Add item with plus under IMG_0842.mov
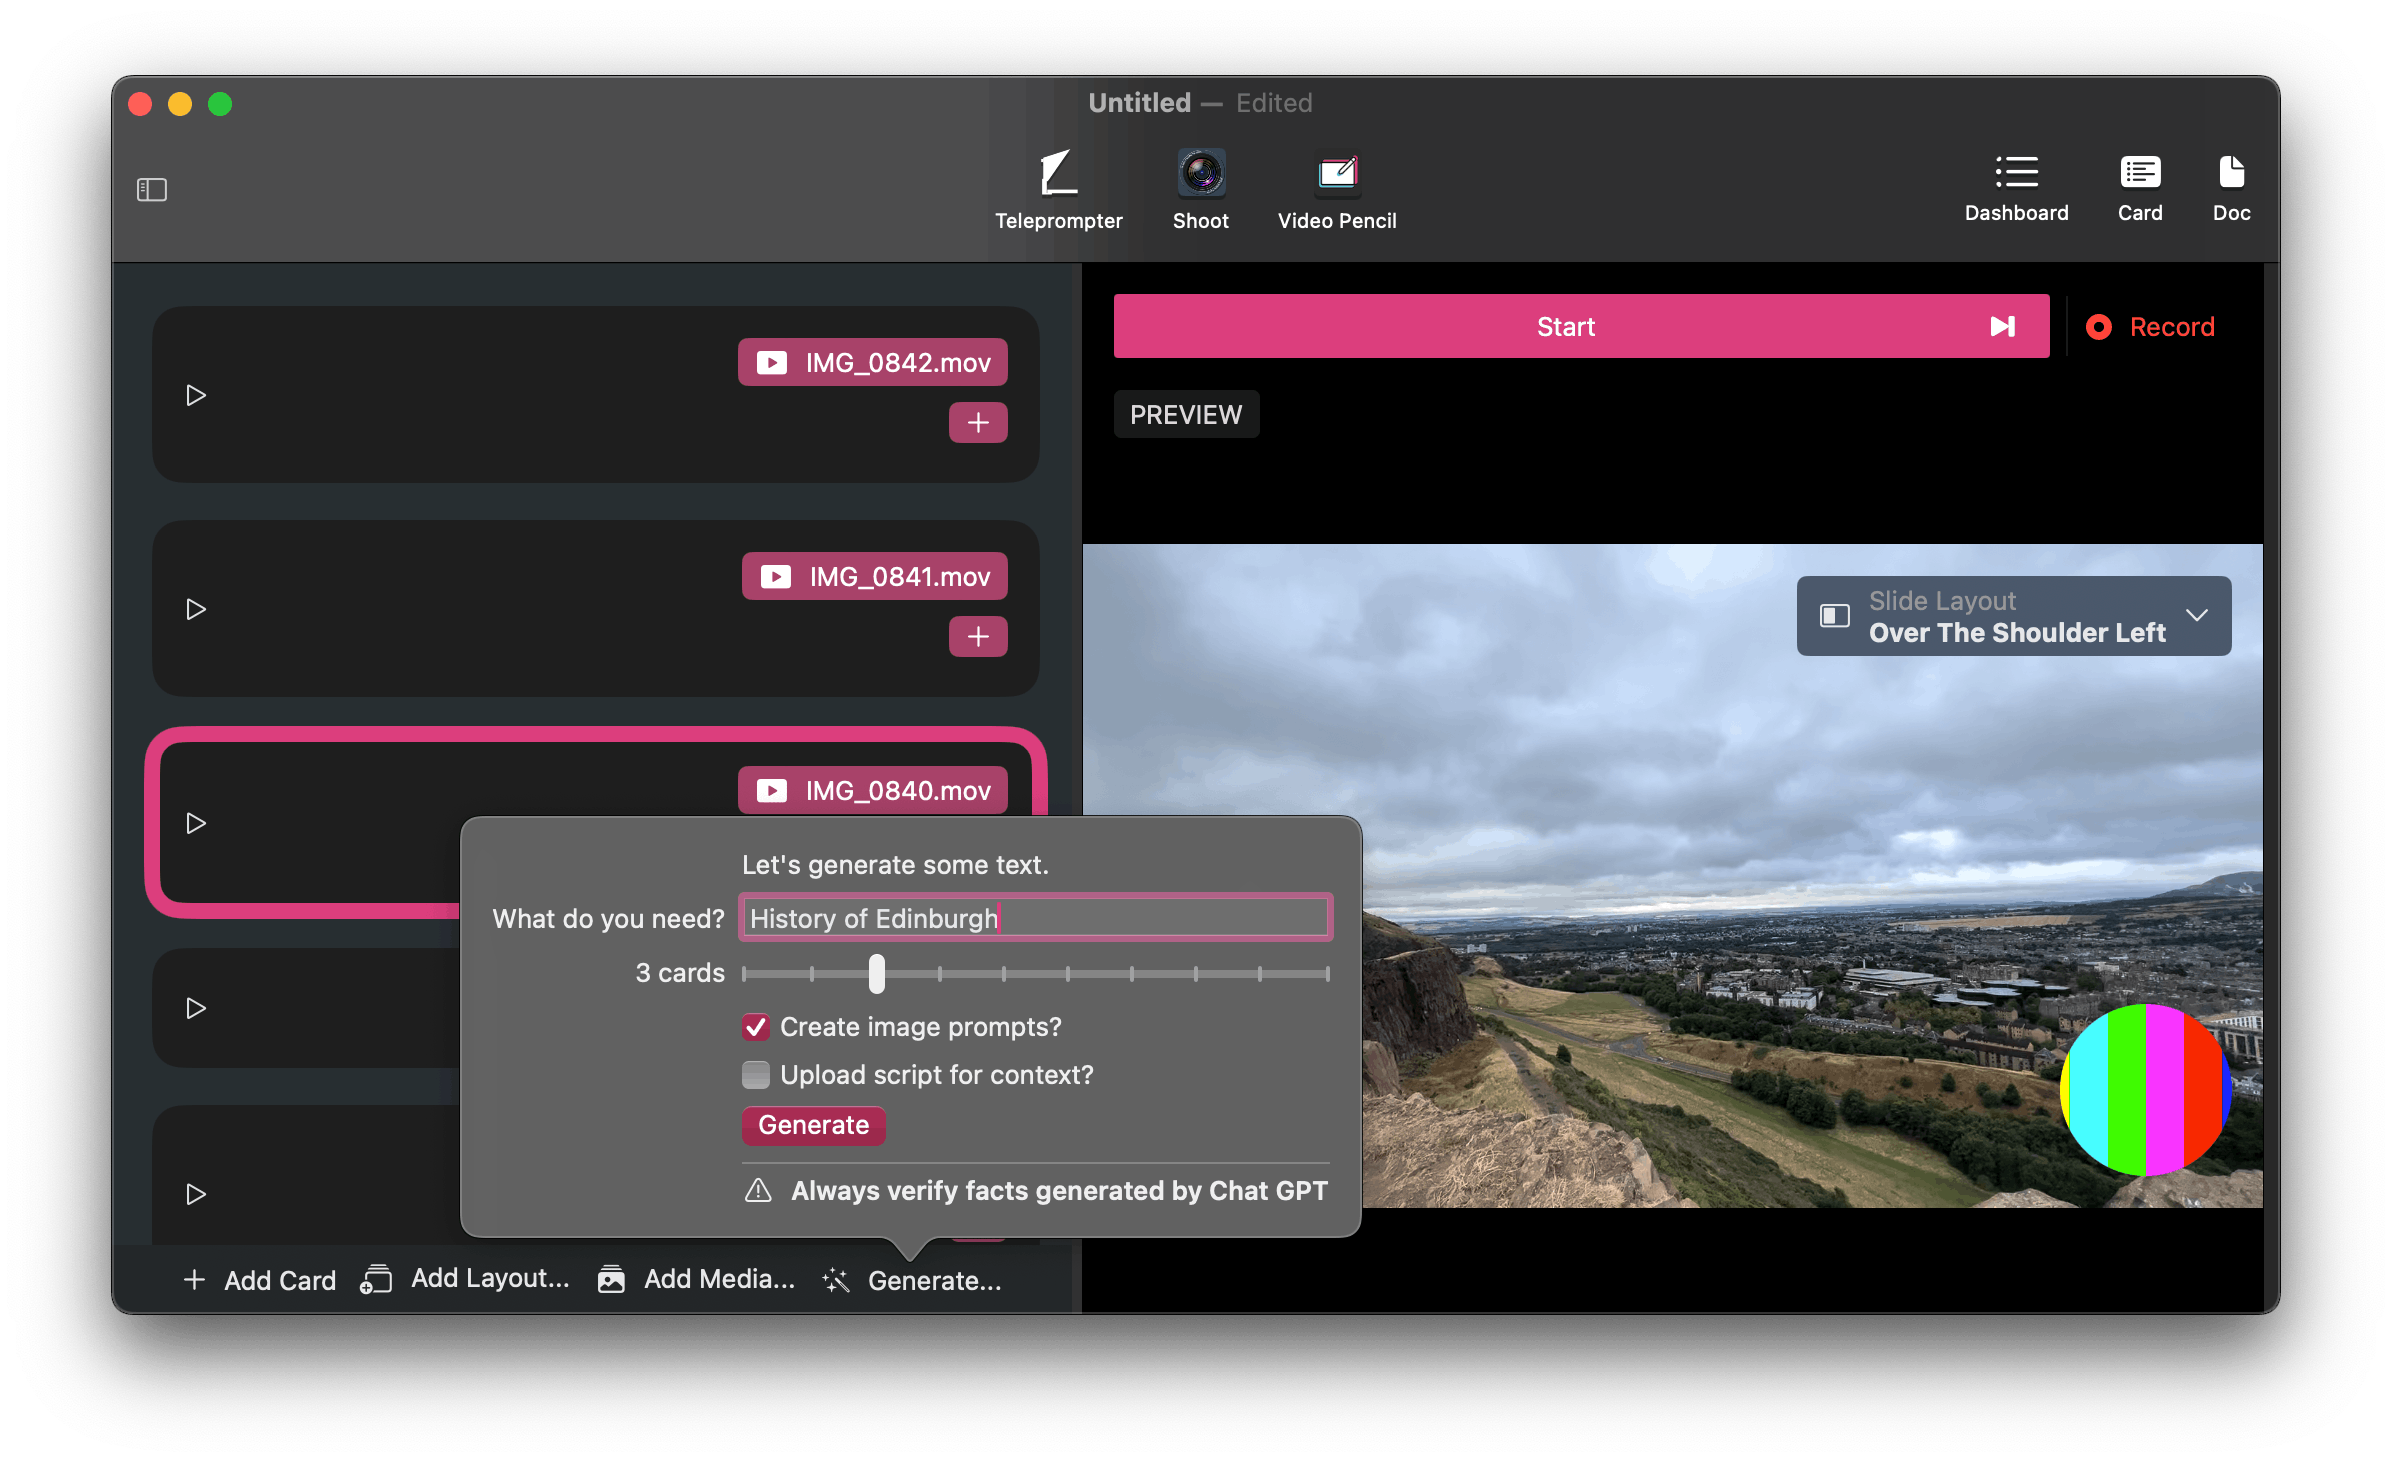 point(978,422)
